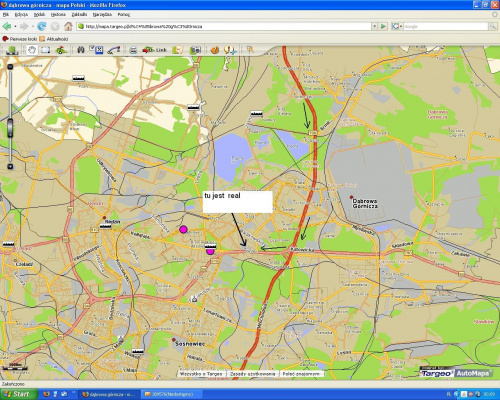This screenshot has height=400, width=500.
Task: Click the zoom slider handle
Action: click(10, 128)
